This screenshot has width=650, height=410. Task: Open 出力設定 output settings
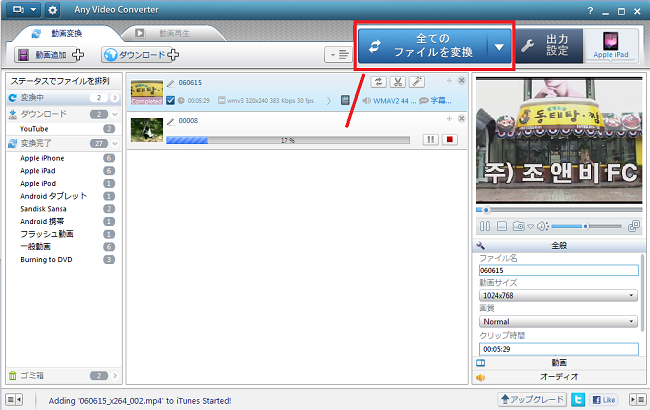549,46
